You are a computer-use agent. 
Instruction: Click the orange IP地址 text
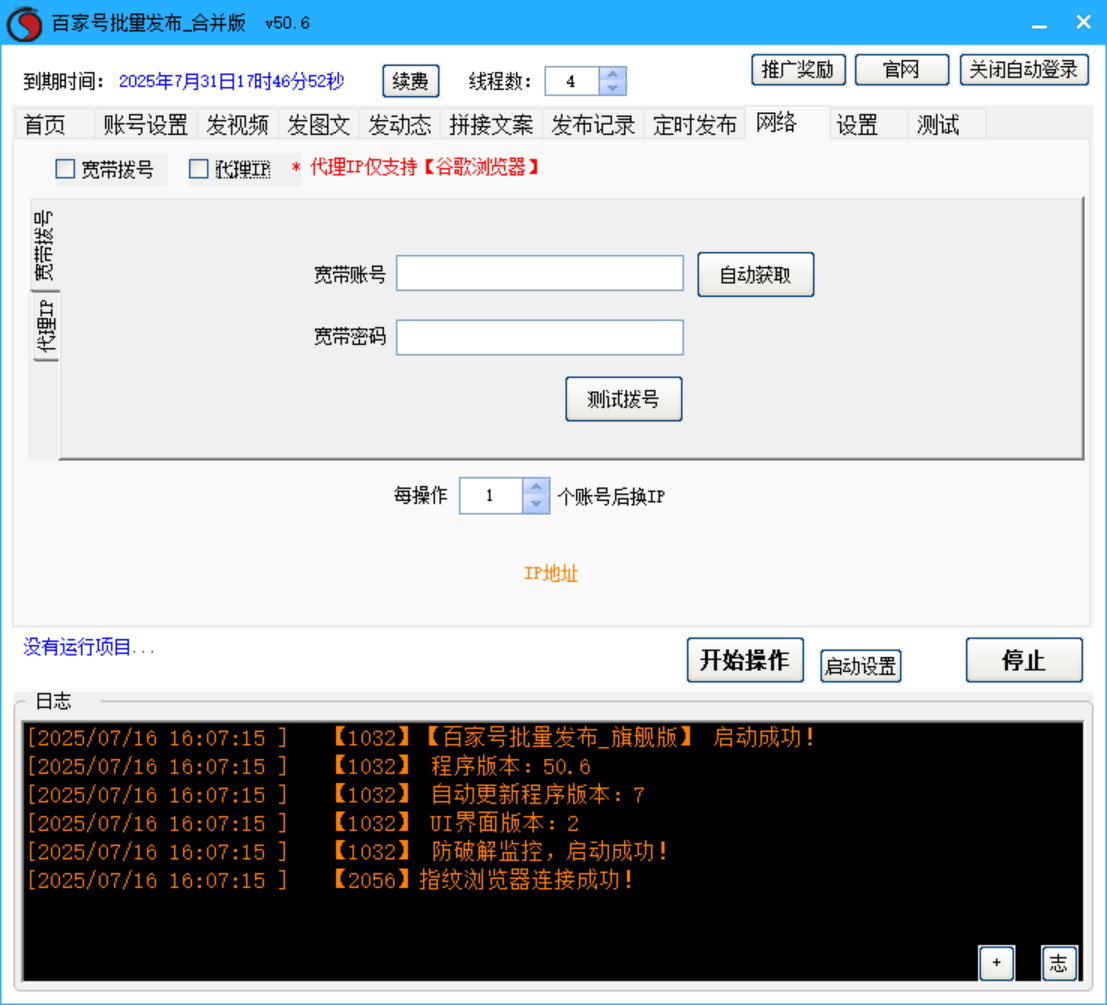pos(551,574)
